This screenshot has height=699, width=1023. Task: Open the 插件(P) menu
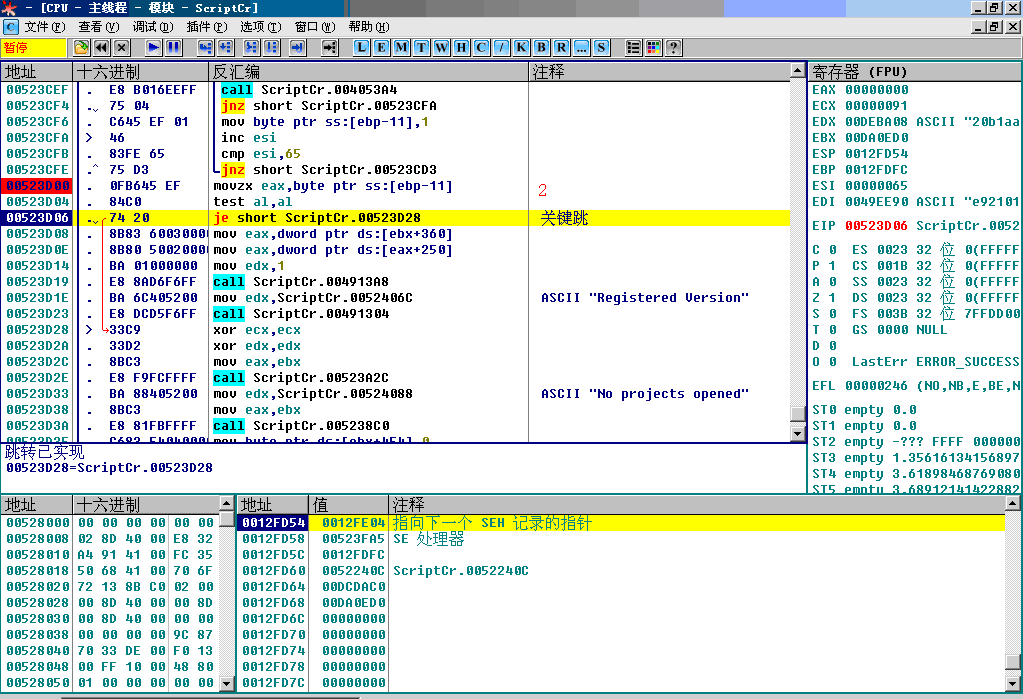(x=207, y=27)
